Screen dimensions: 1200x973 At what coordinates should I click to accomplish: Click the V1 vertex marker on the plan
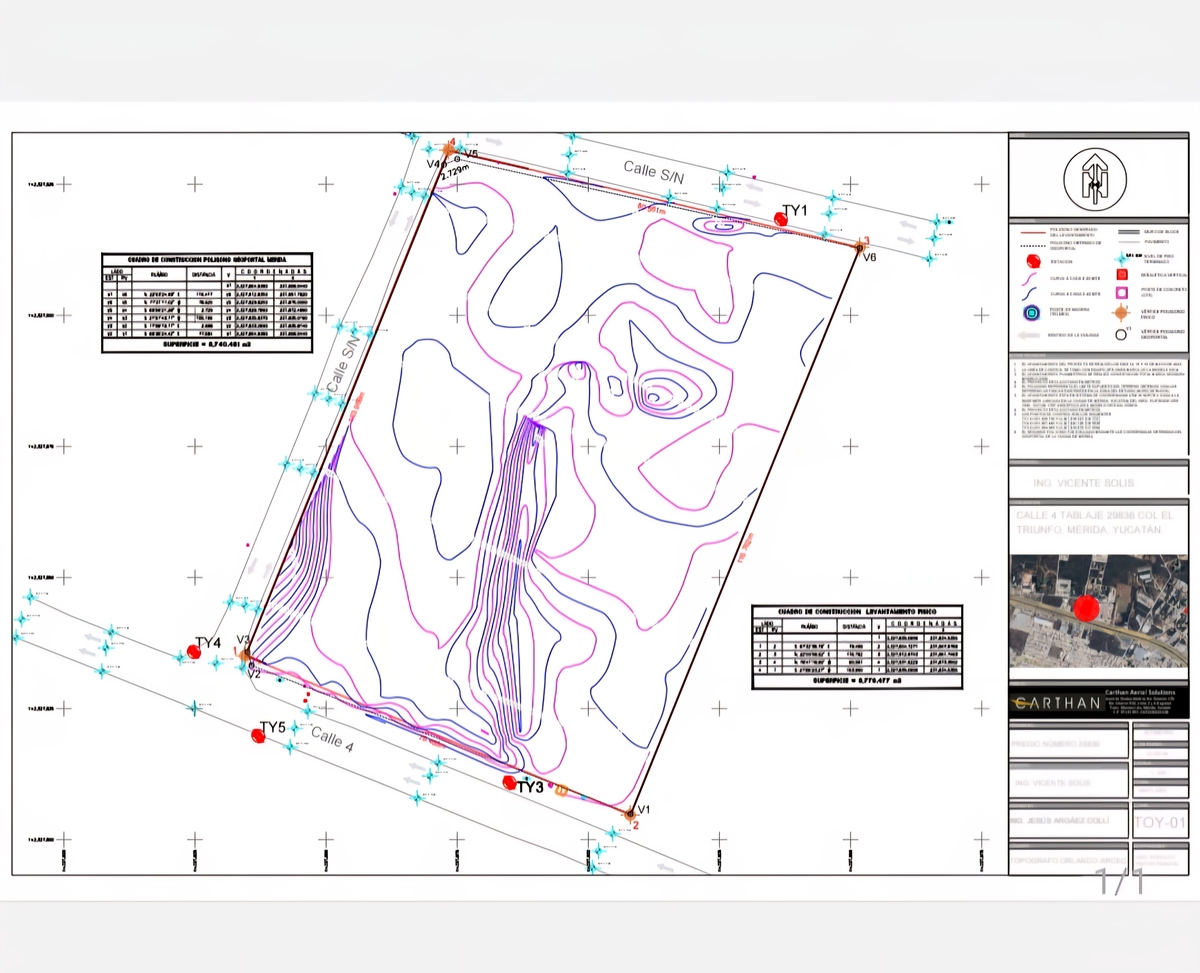click(630, 814)
